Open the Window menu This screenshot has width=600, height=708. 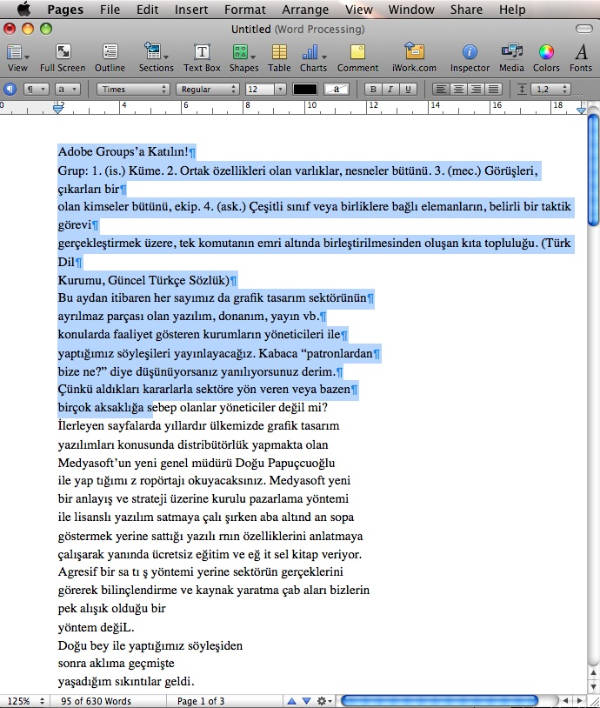[411, 9]
